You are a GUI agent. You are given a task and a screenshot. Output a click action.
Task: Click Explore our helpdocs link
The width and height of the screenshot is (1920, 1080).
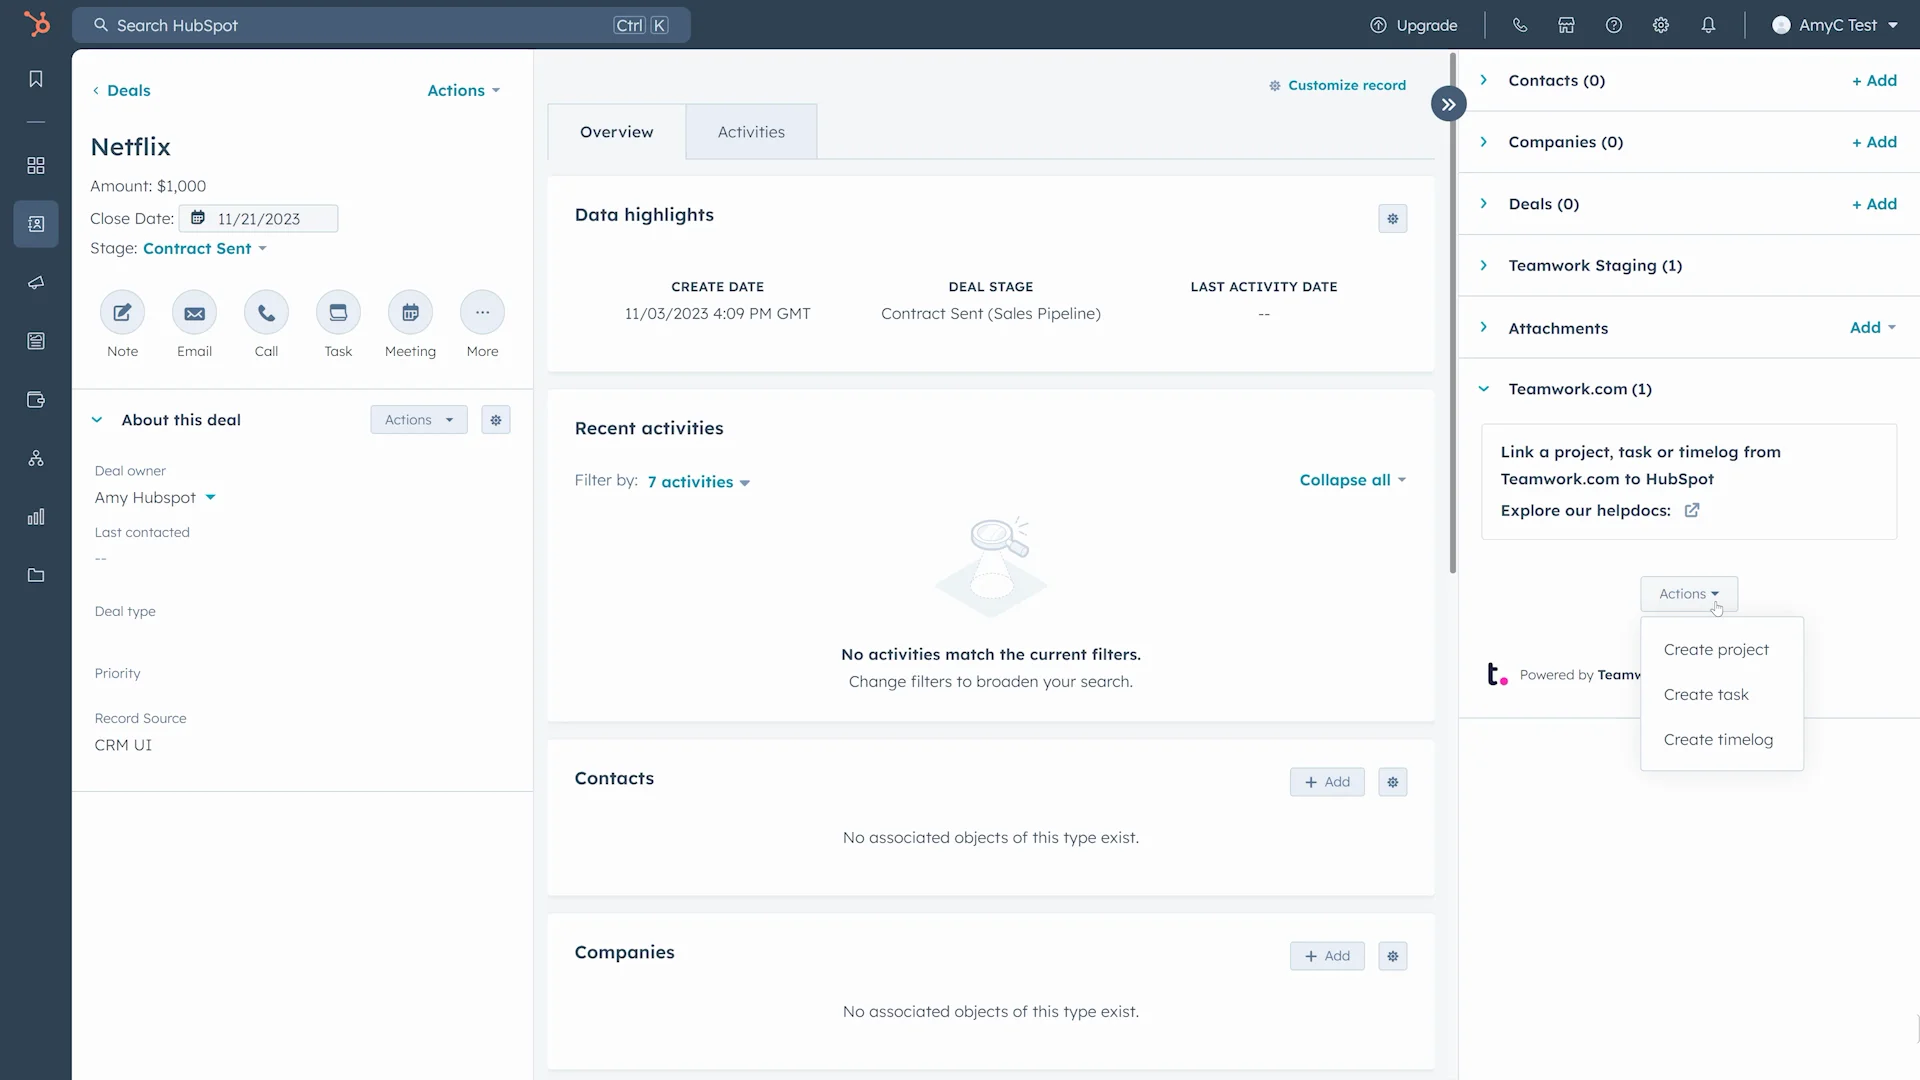click(1692, 509)
